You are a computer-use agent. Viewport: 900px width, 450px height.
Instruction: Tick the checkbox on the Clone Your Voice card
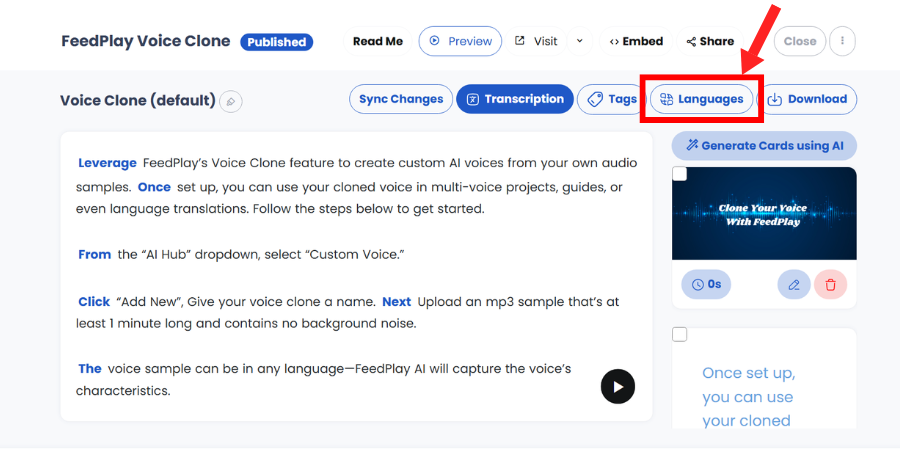click(x=680, y=173)
